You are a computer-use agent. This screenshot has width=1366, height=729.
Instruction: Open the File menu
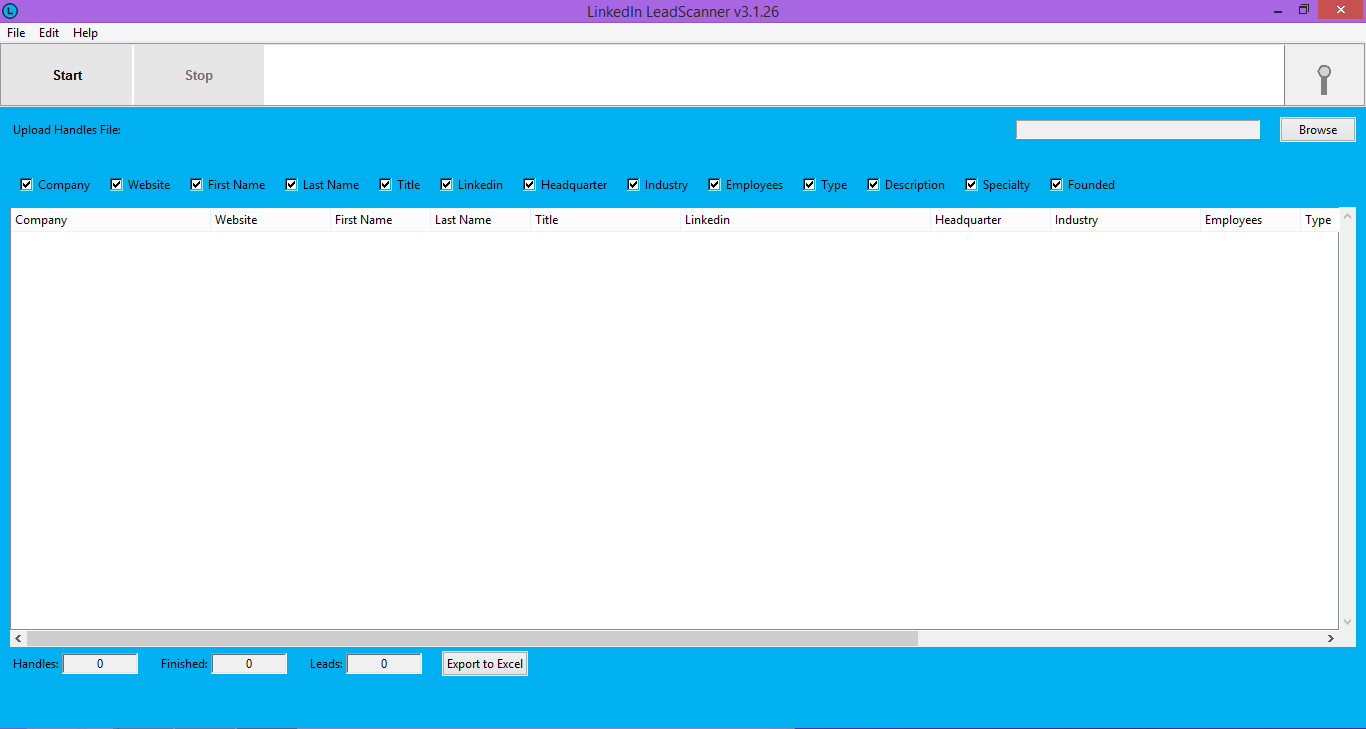pos(16,33)
